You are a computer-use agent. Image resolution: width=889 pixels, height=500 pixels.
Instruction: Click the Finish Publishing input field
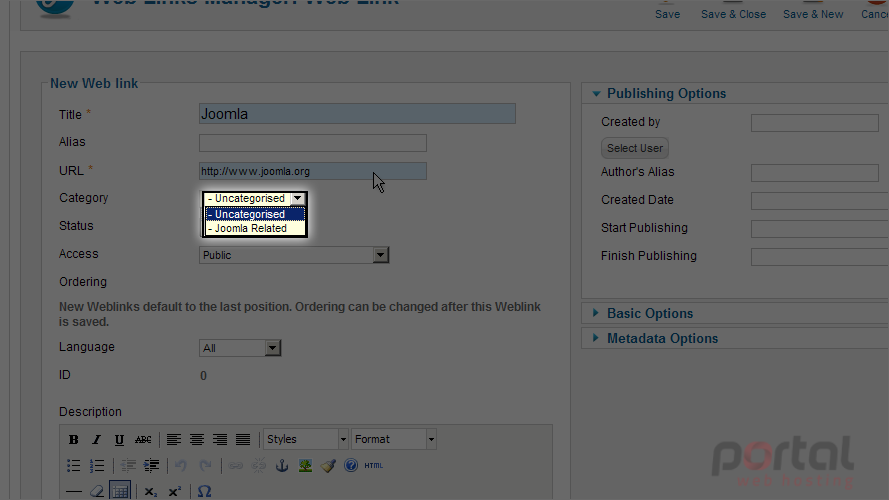coord(820,257)
